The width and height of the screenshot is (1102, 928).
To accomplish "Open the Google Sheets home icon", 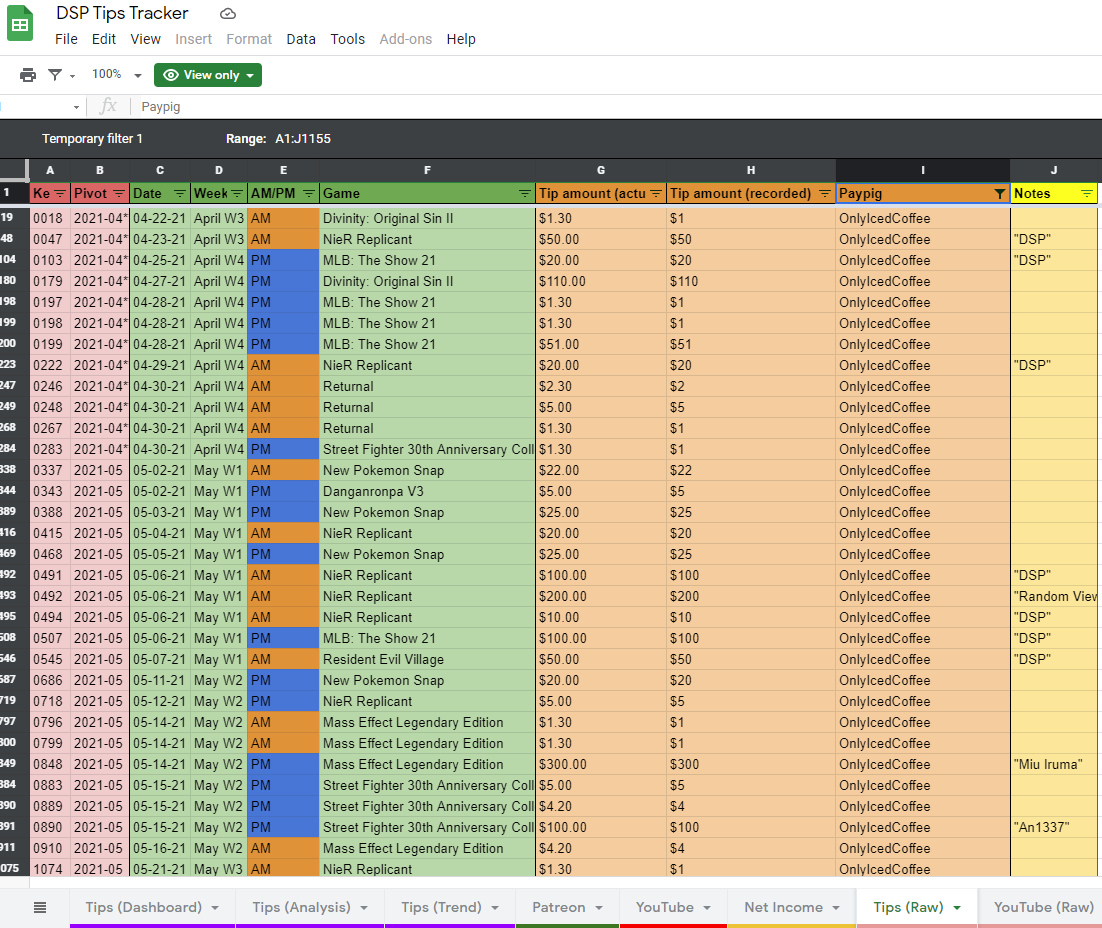I will pyautogui.click(x=20, y=24).
